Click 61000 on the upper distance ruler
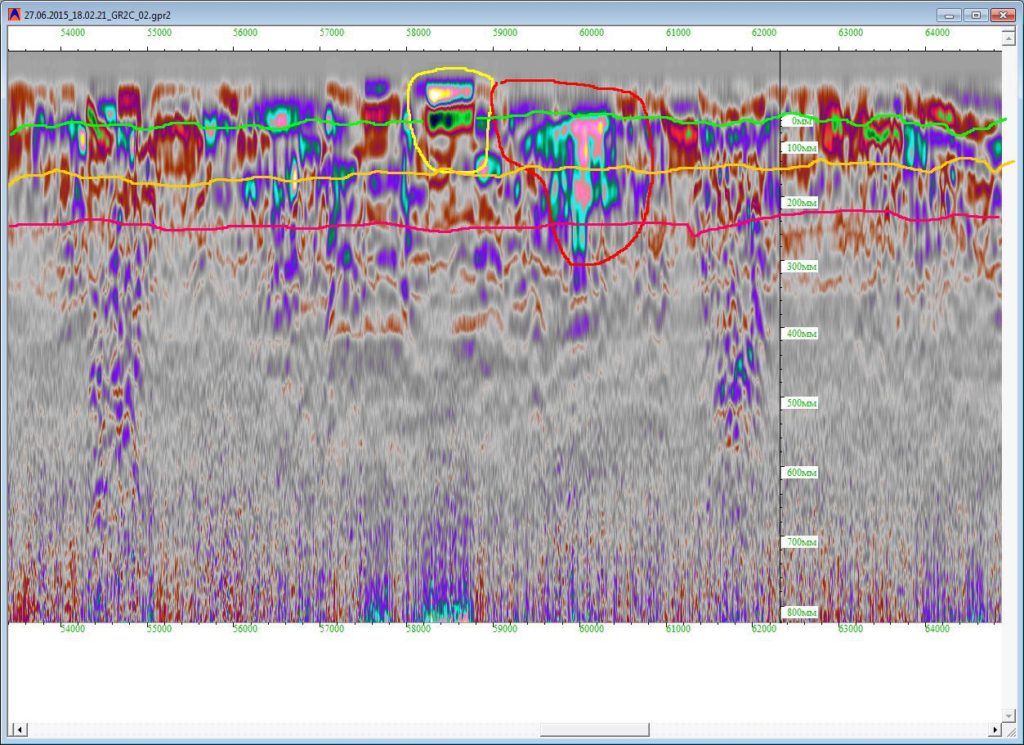 tap(678, 33)
